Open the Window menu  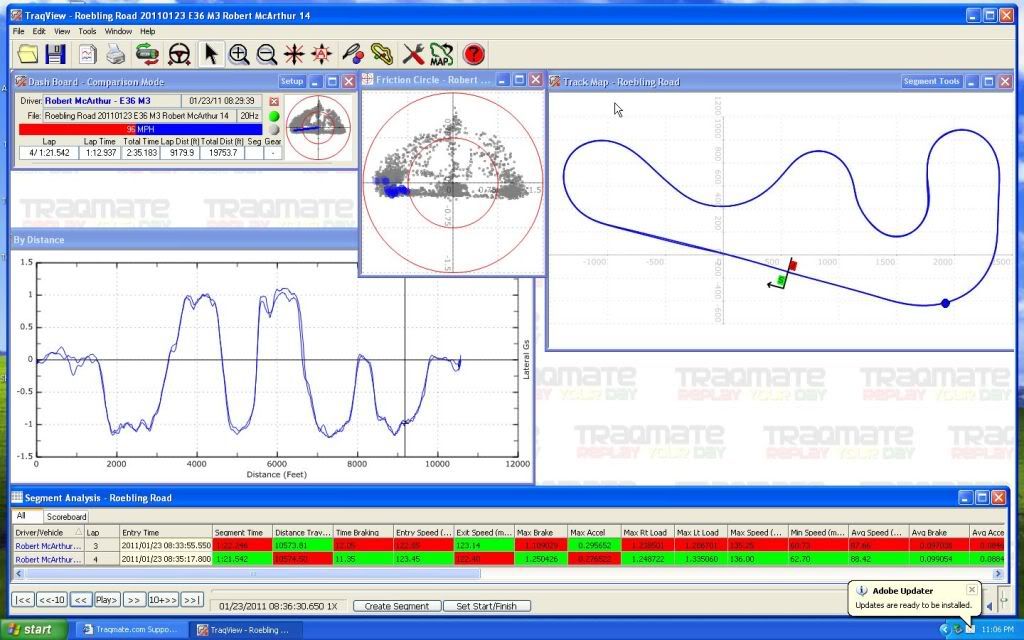point(118,31)
